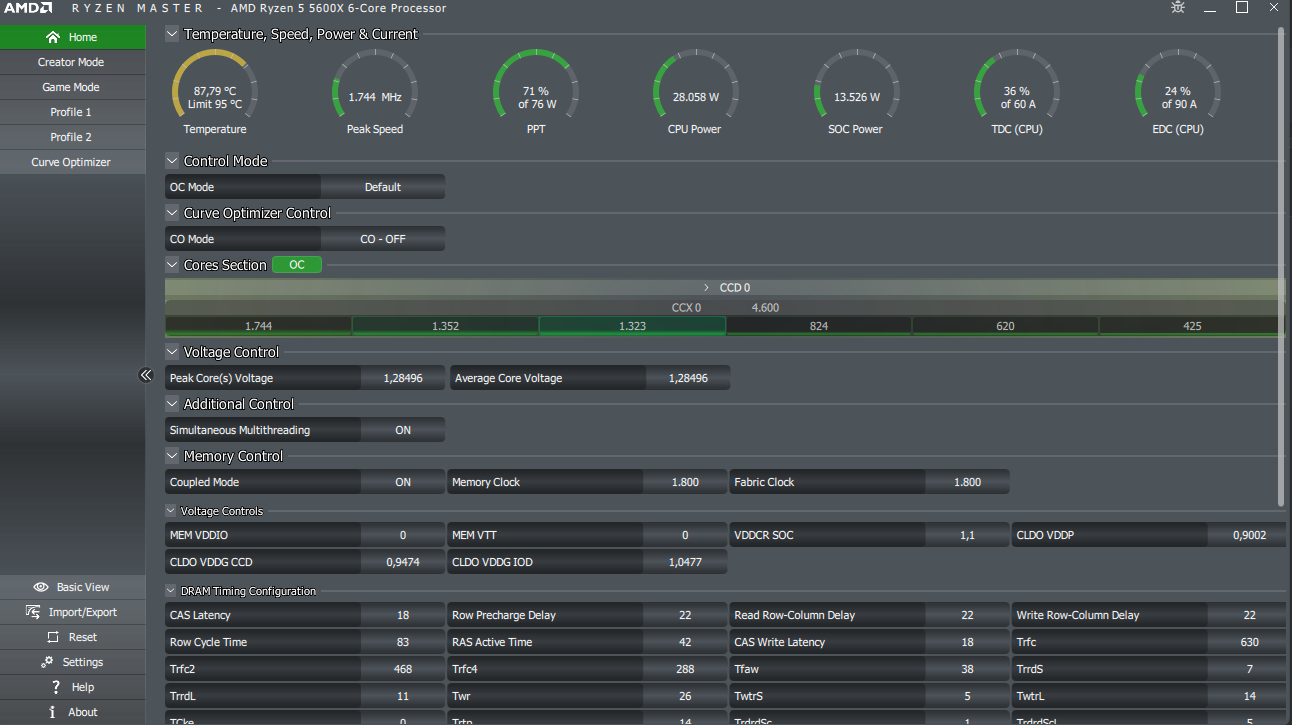Switch to the Creator Mode tab
Screen dimensions: 1292x725
(72, 62)
